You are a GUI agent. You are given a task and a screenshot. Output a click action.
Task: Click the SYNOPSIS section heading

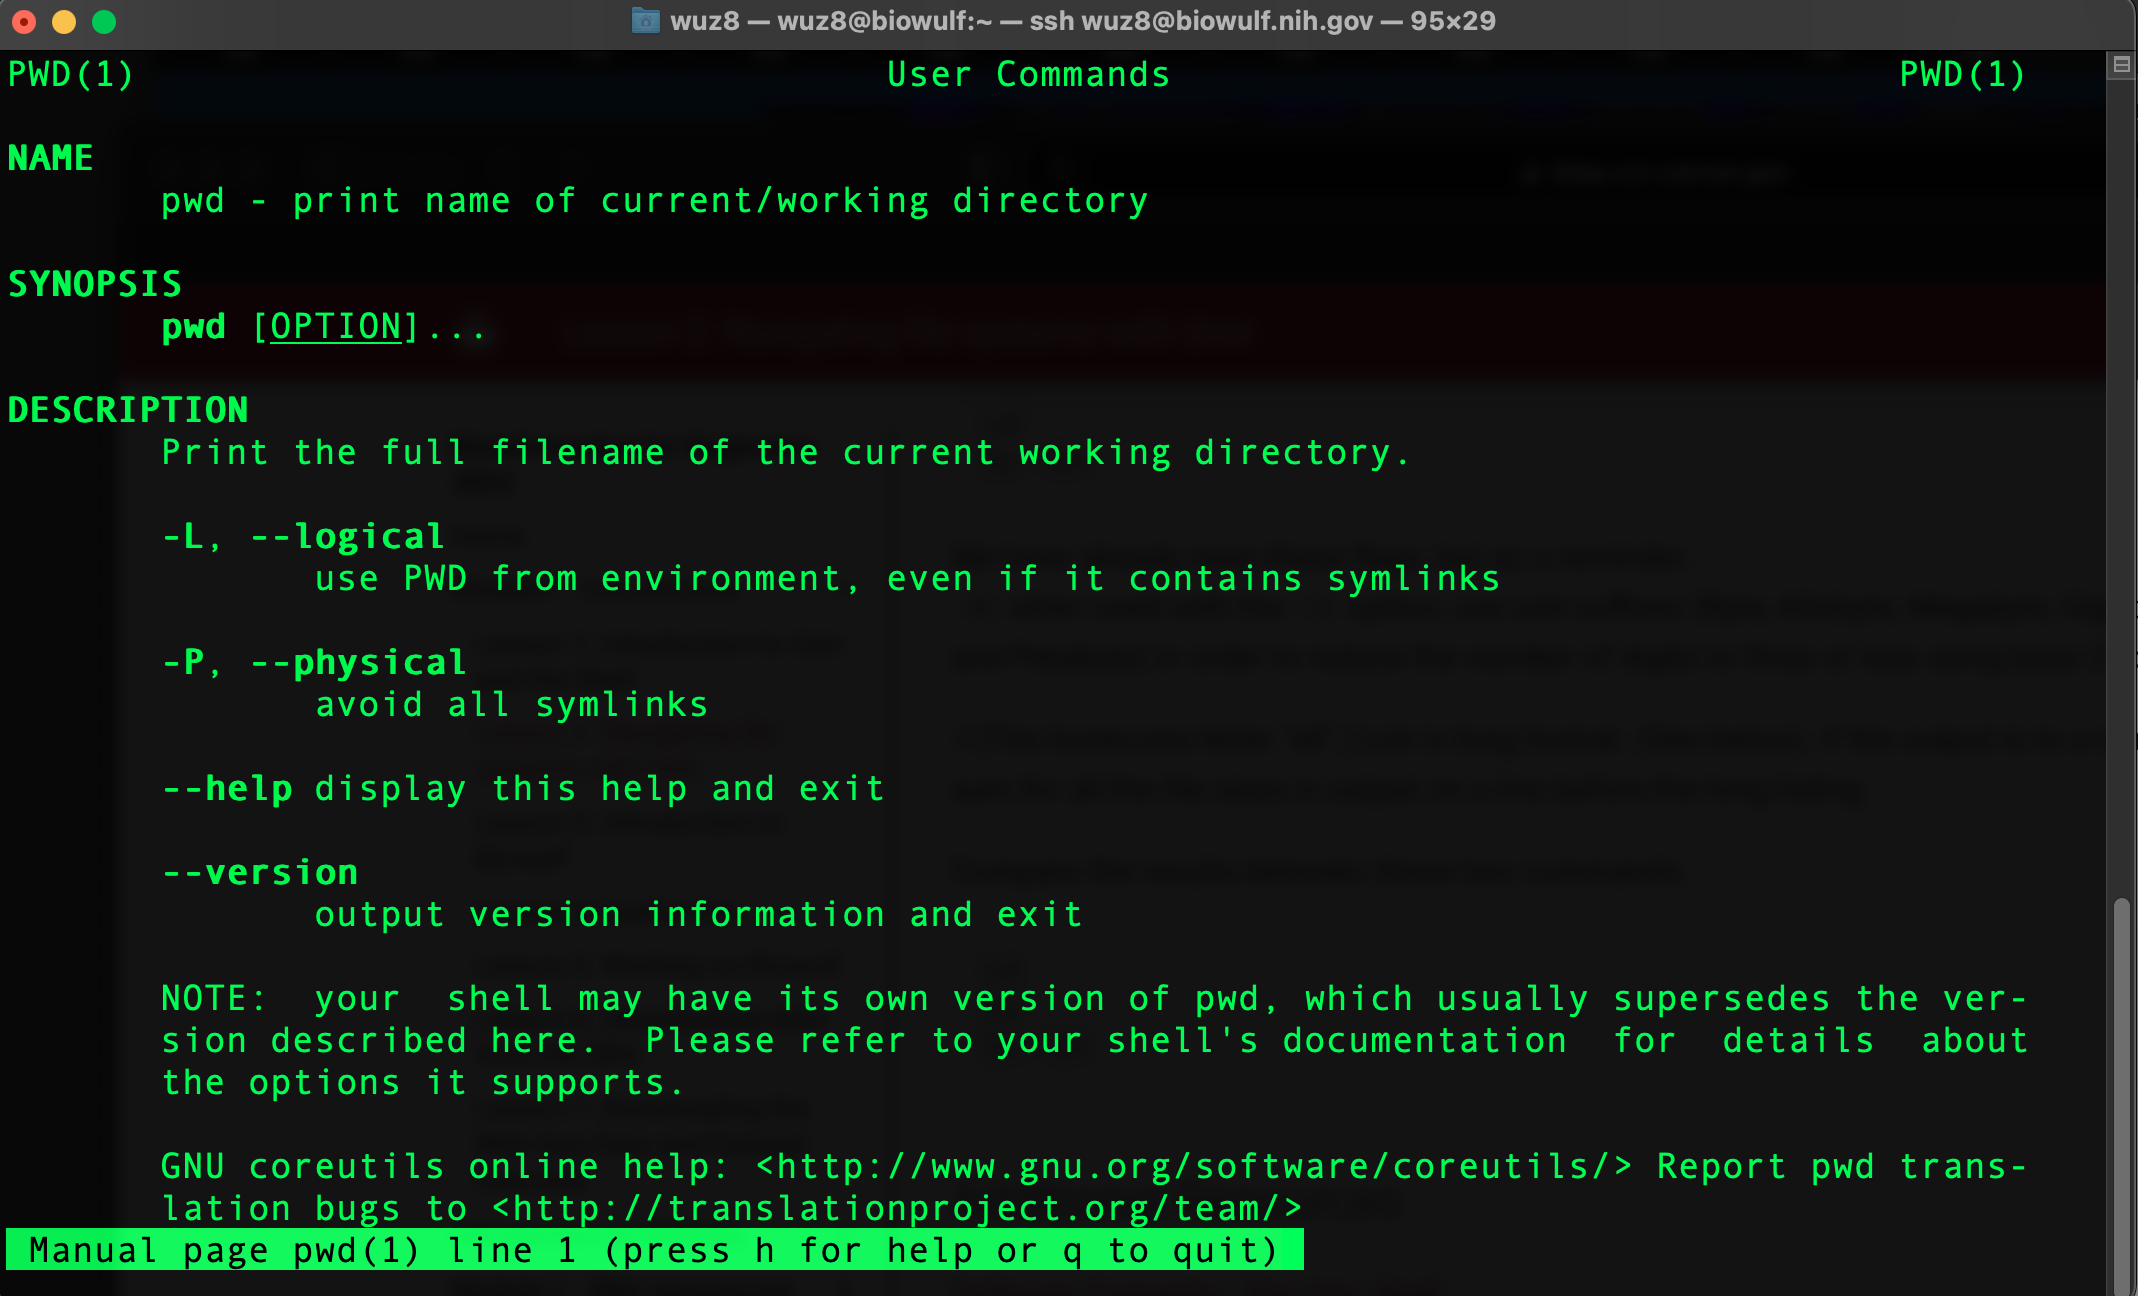point(95,284)
